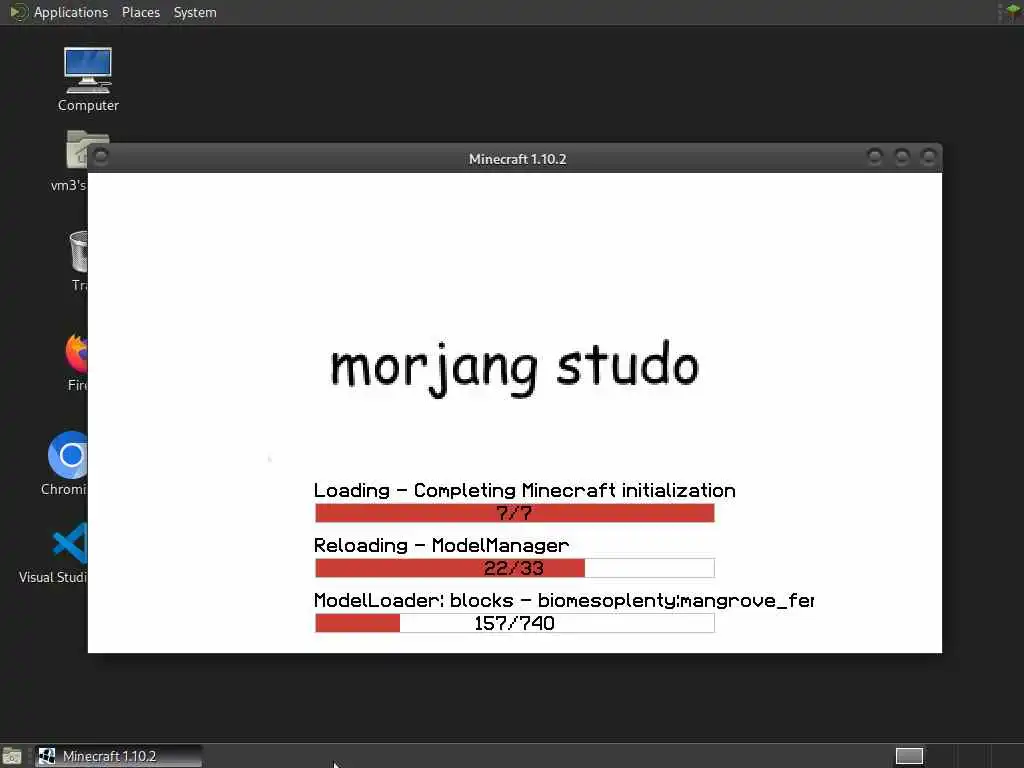Click the Minecraft window menu button in titlebar

point(101,157)
